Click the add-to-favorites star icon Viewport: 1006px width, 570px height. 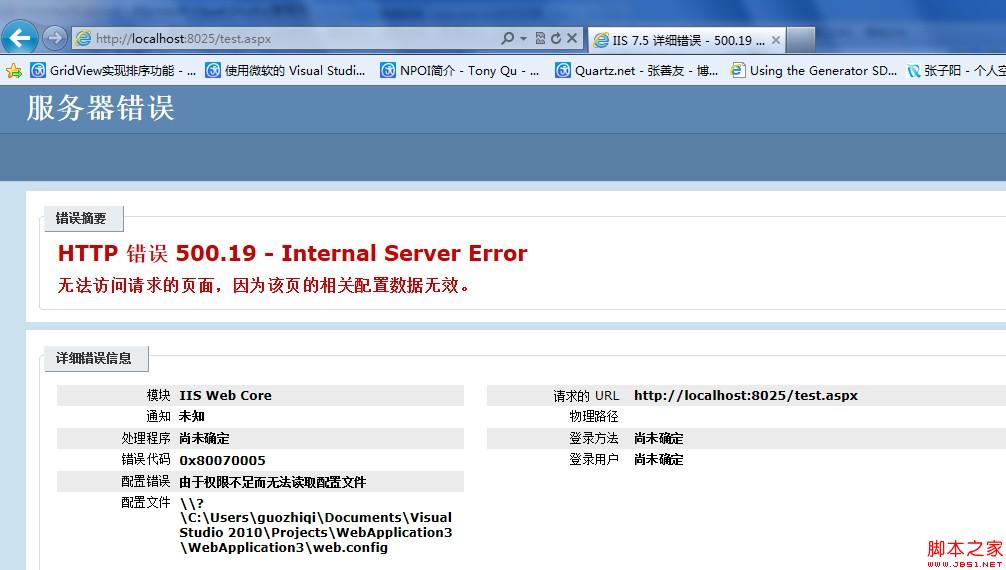(13, 71)
